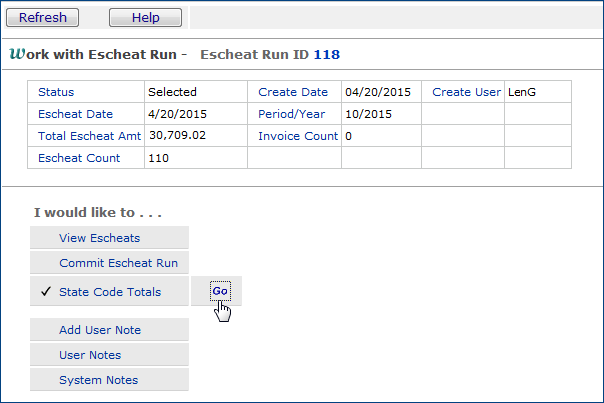604x403 pixels.
Task: Click the Create Date field label
Action: (293, 92)
